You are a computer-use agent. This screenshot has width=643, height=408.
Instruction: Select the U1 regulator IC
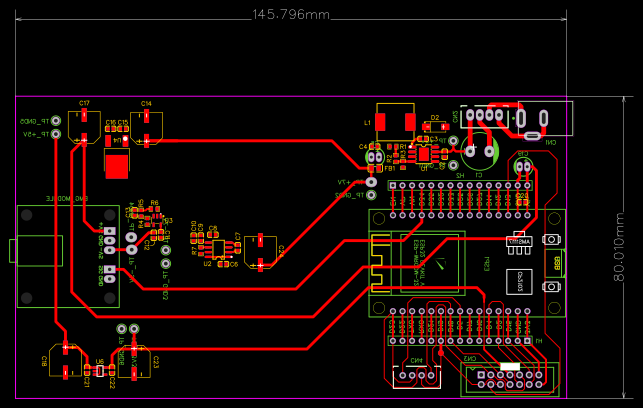point(424,154)
